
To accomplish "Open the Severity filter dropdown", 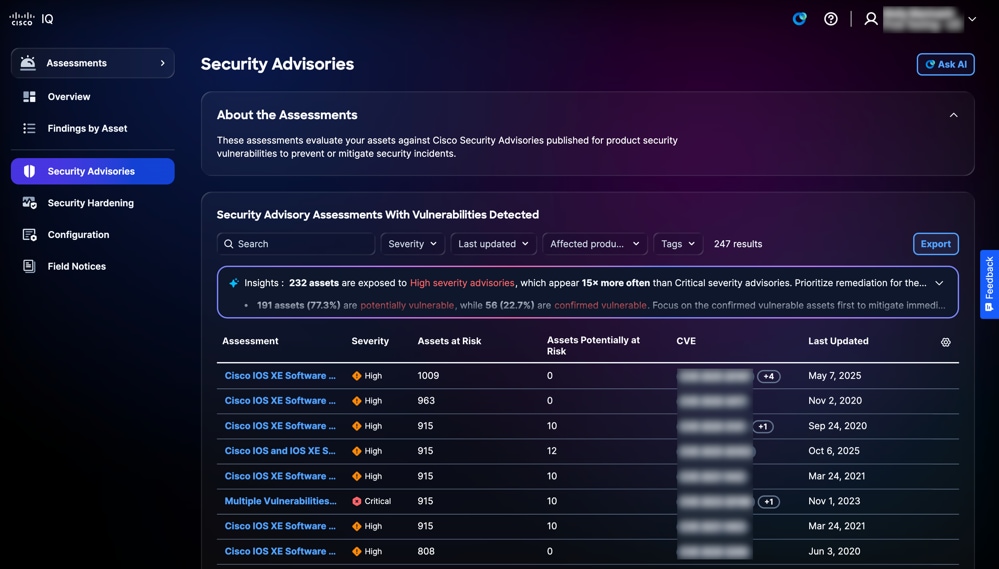I will point(412,244).
